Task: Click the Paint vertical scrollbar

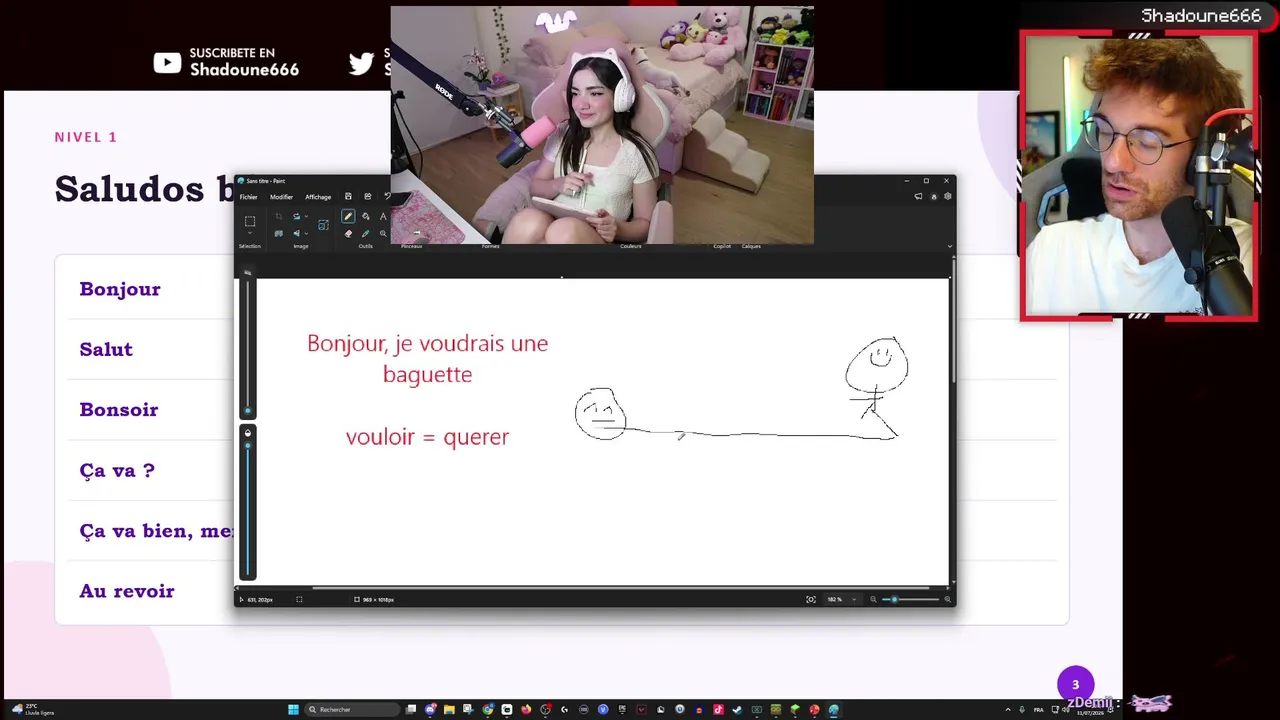Action: (x=952, y=320)
